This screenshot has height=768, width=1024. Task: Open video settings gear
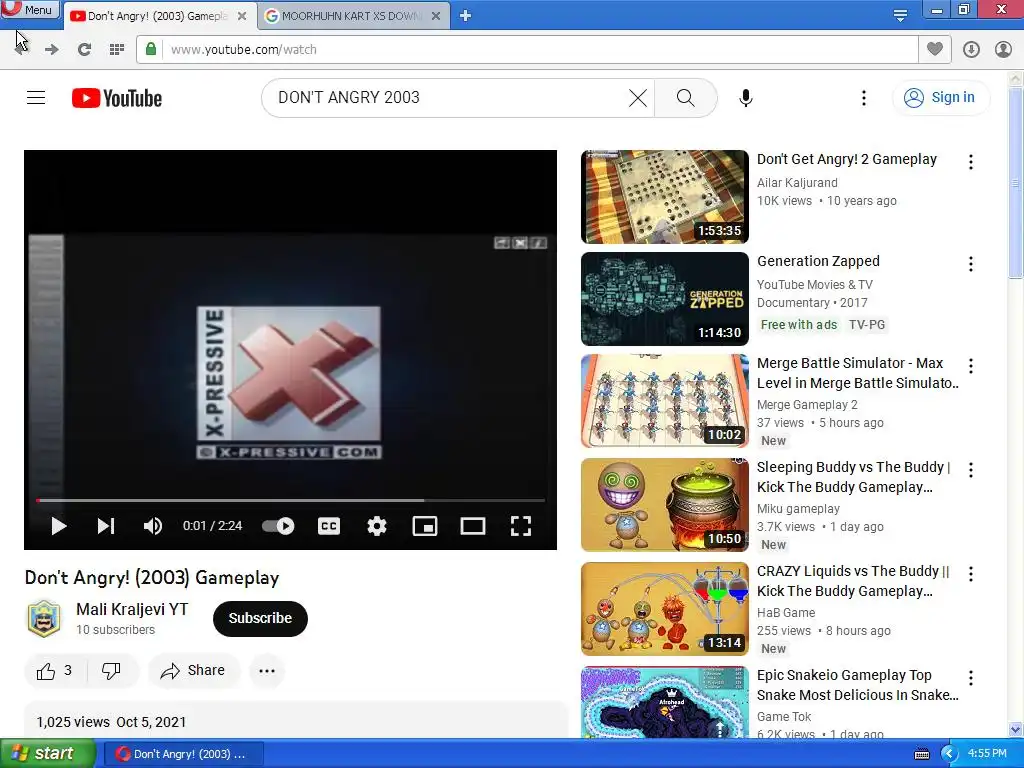tap(377, 526)
